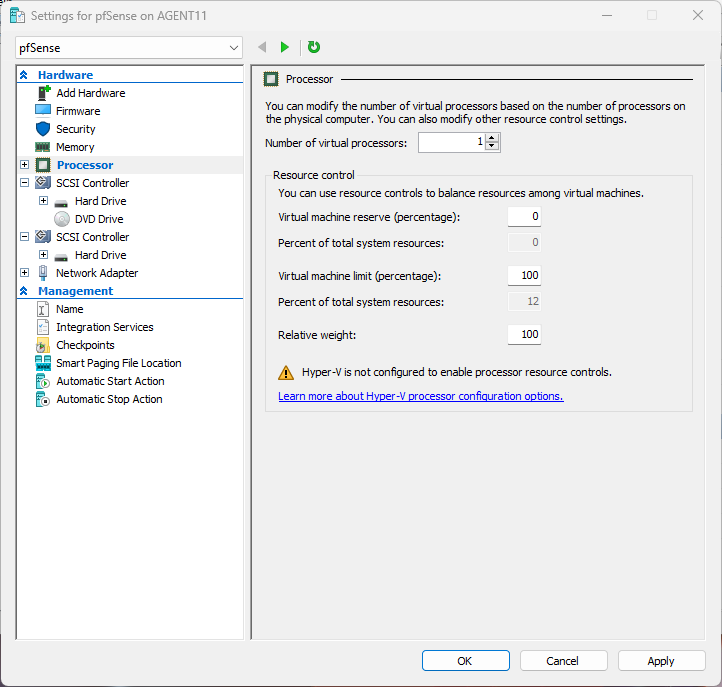Screen dimensions: 722x687
Task: Expand the Network Adapter tree node
Action: tap(24, 273)
